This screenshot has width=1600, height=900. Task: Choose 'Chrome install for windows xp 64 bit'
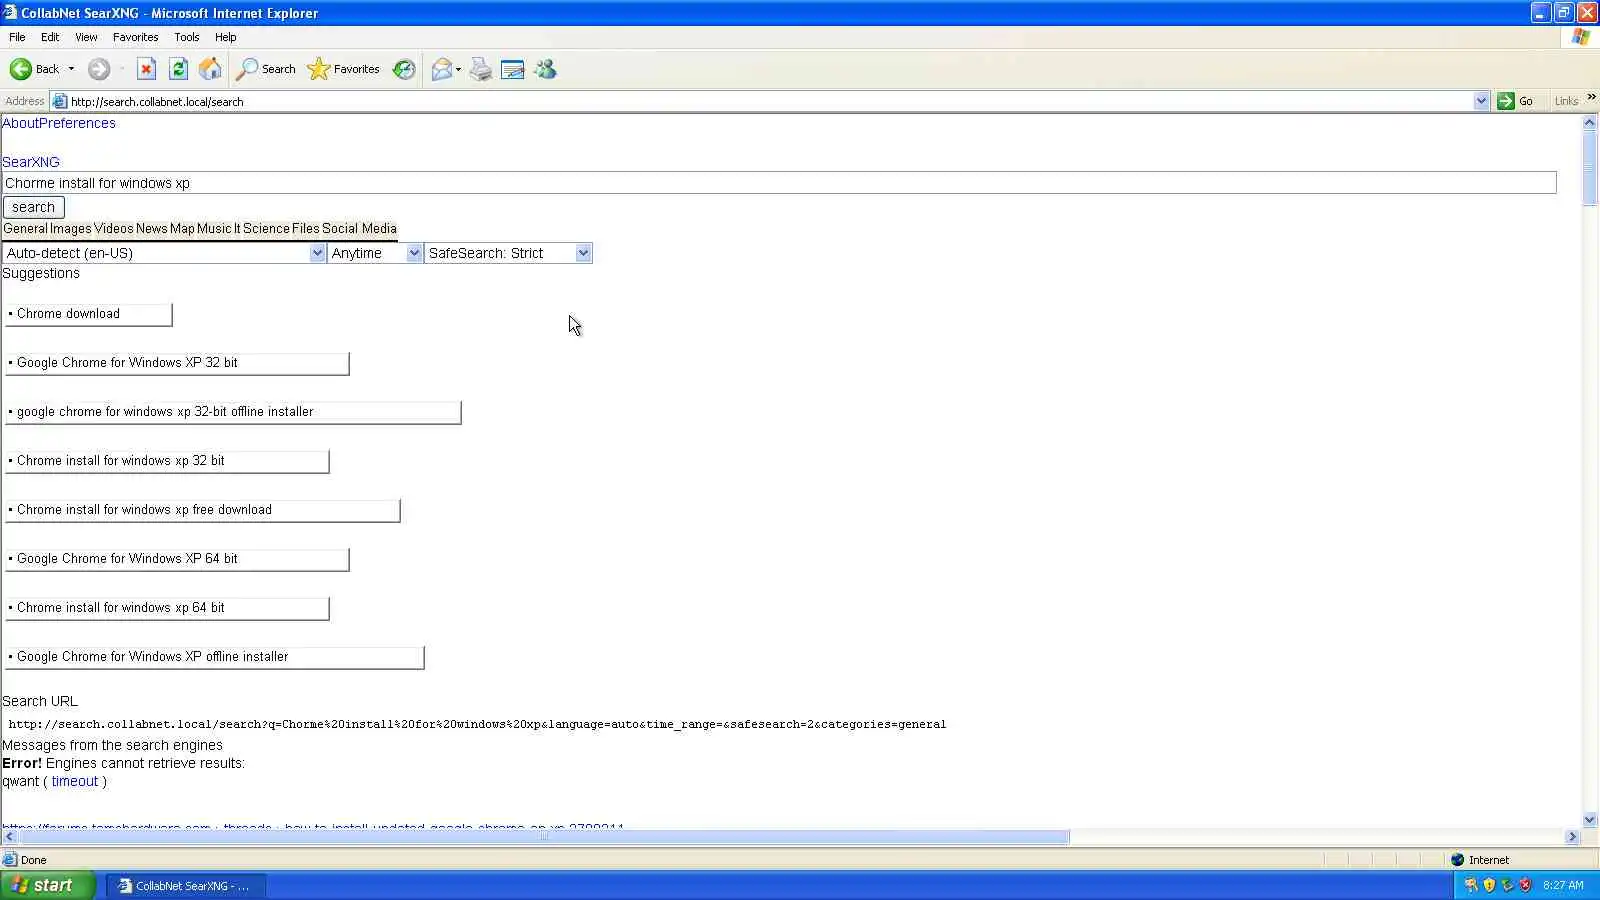click(x=167, y=608)
